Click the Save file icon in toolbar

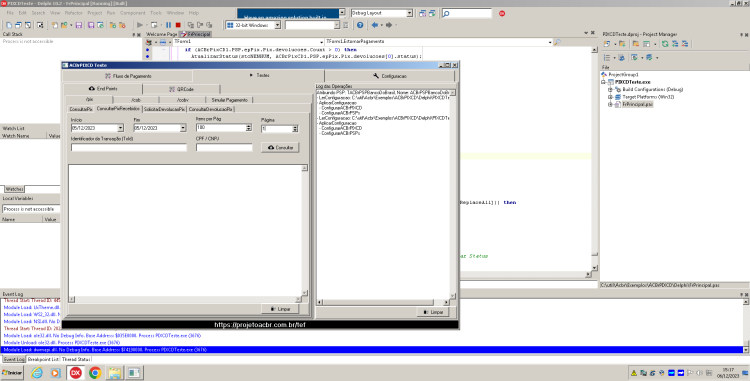tap(78, 25)
